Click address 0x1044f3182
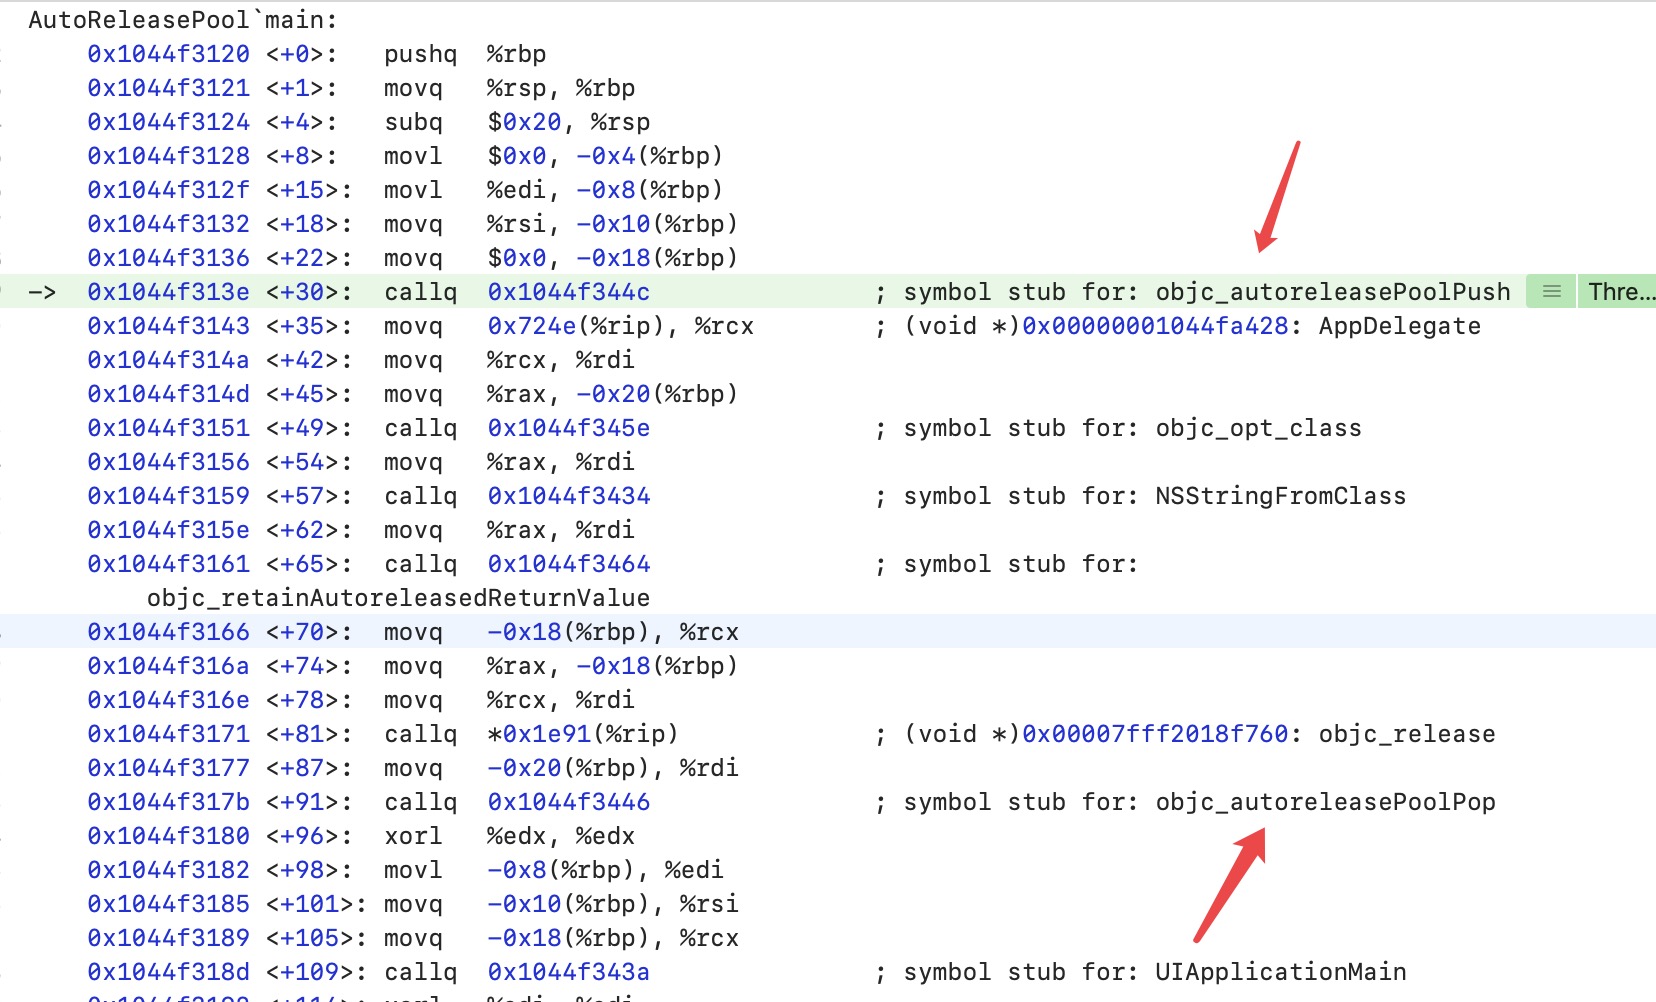 coord(168,870)
